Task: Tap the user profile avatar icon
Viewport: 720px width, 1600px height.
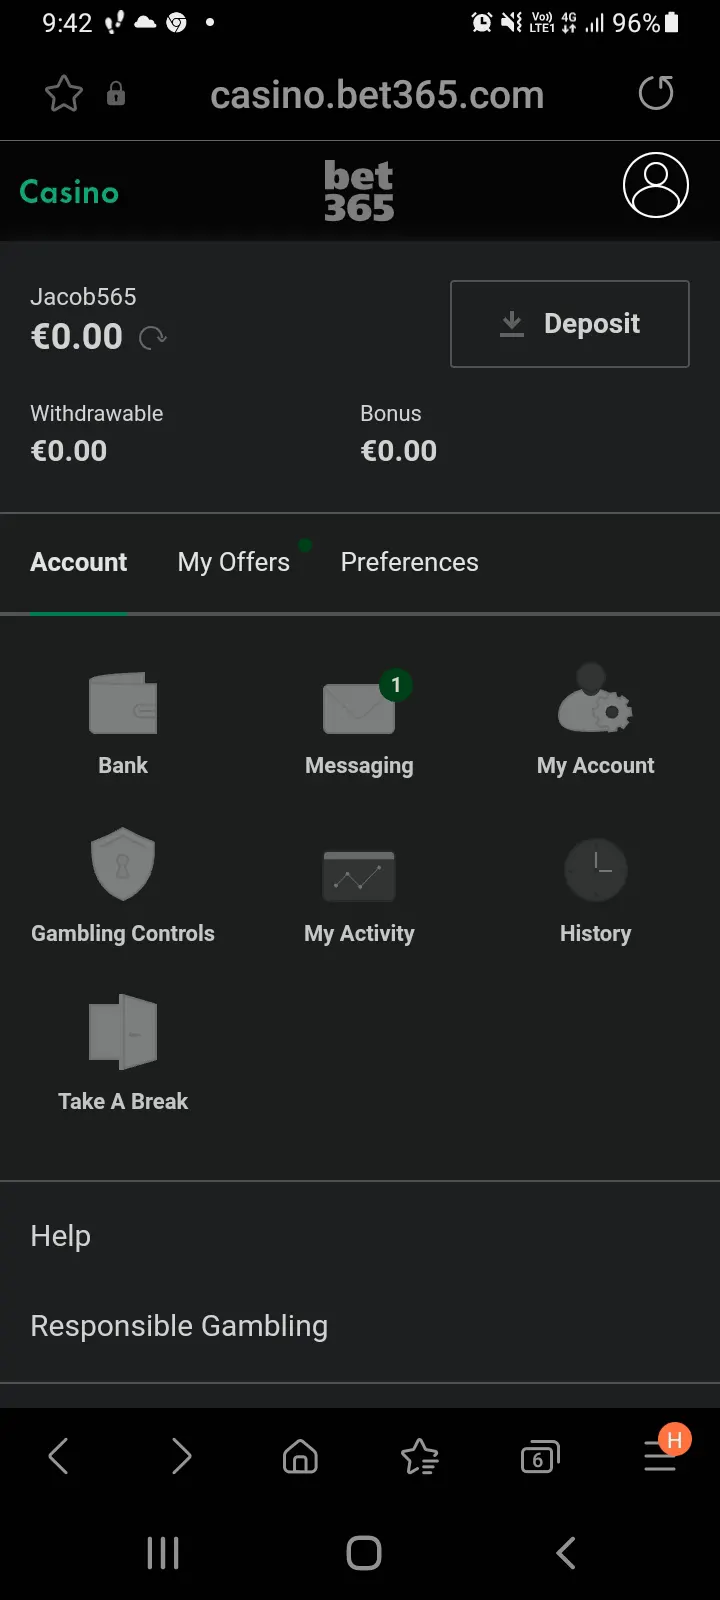Action: [656, 185]
